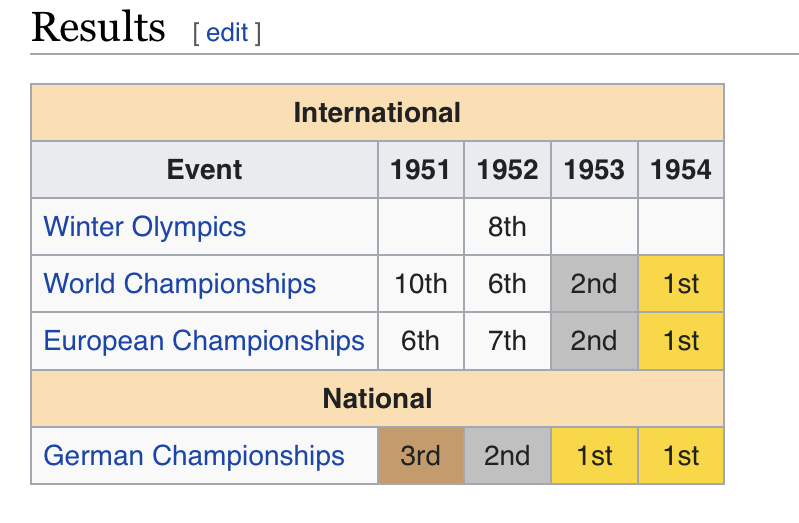Click the 10th World Championships cell
The width and height of the screenshot is (799, 523).
421,283
